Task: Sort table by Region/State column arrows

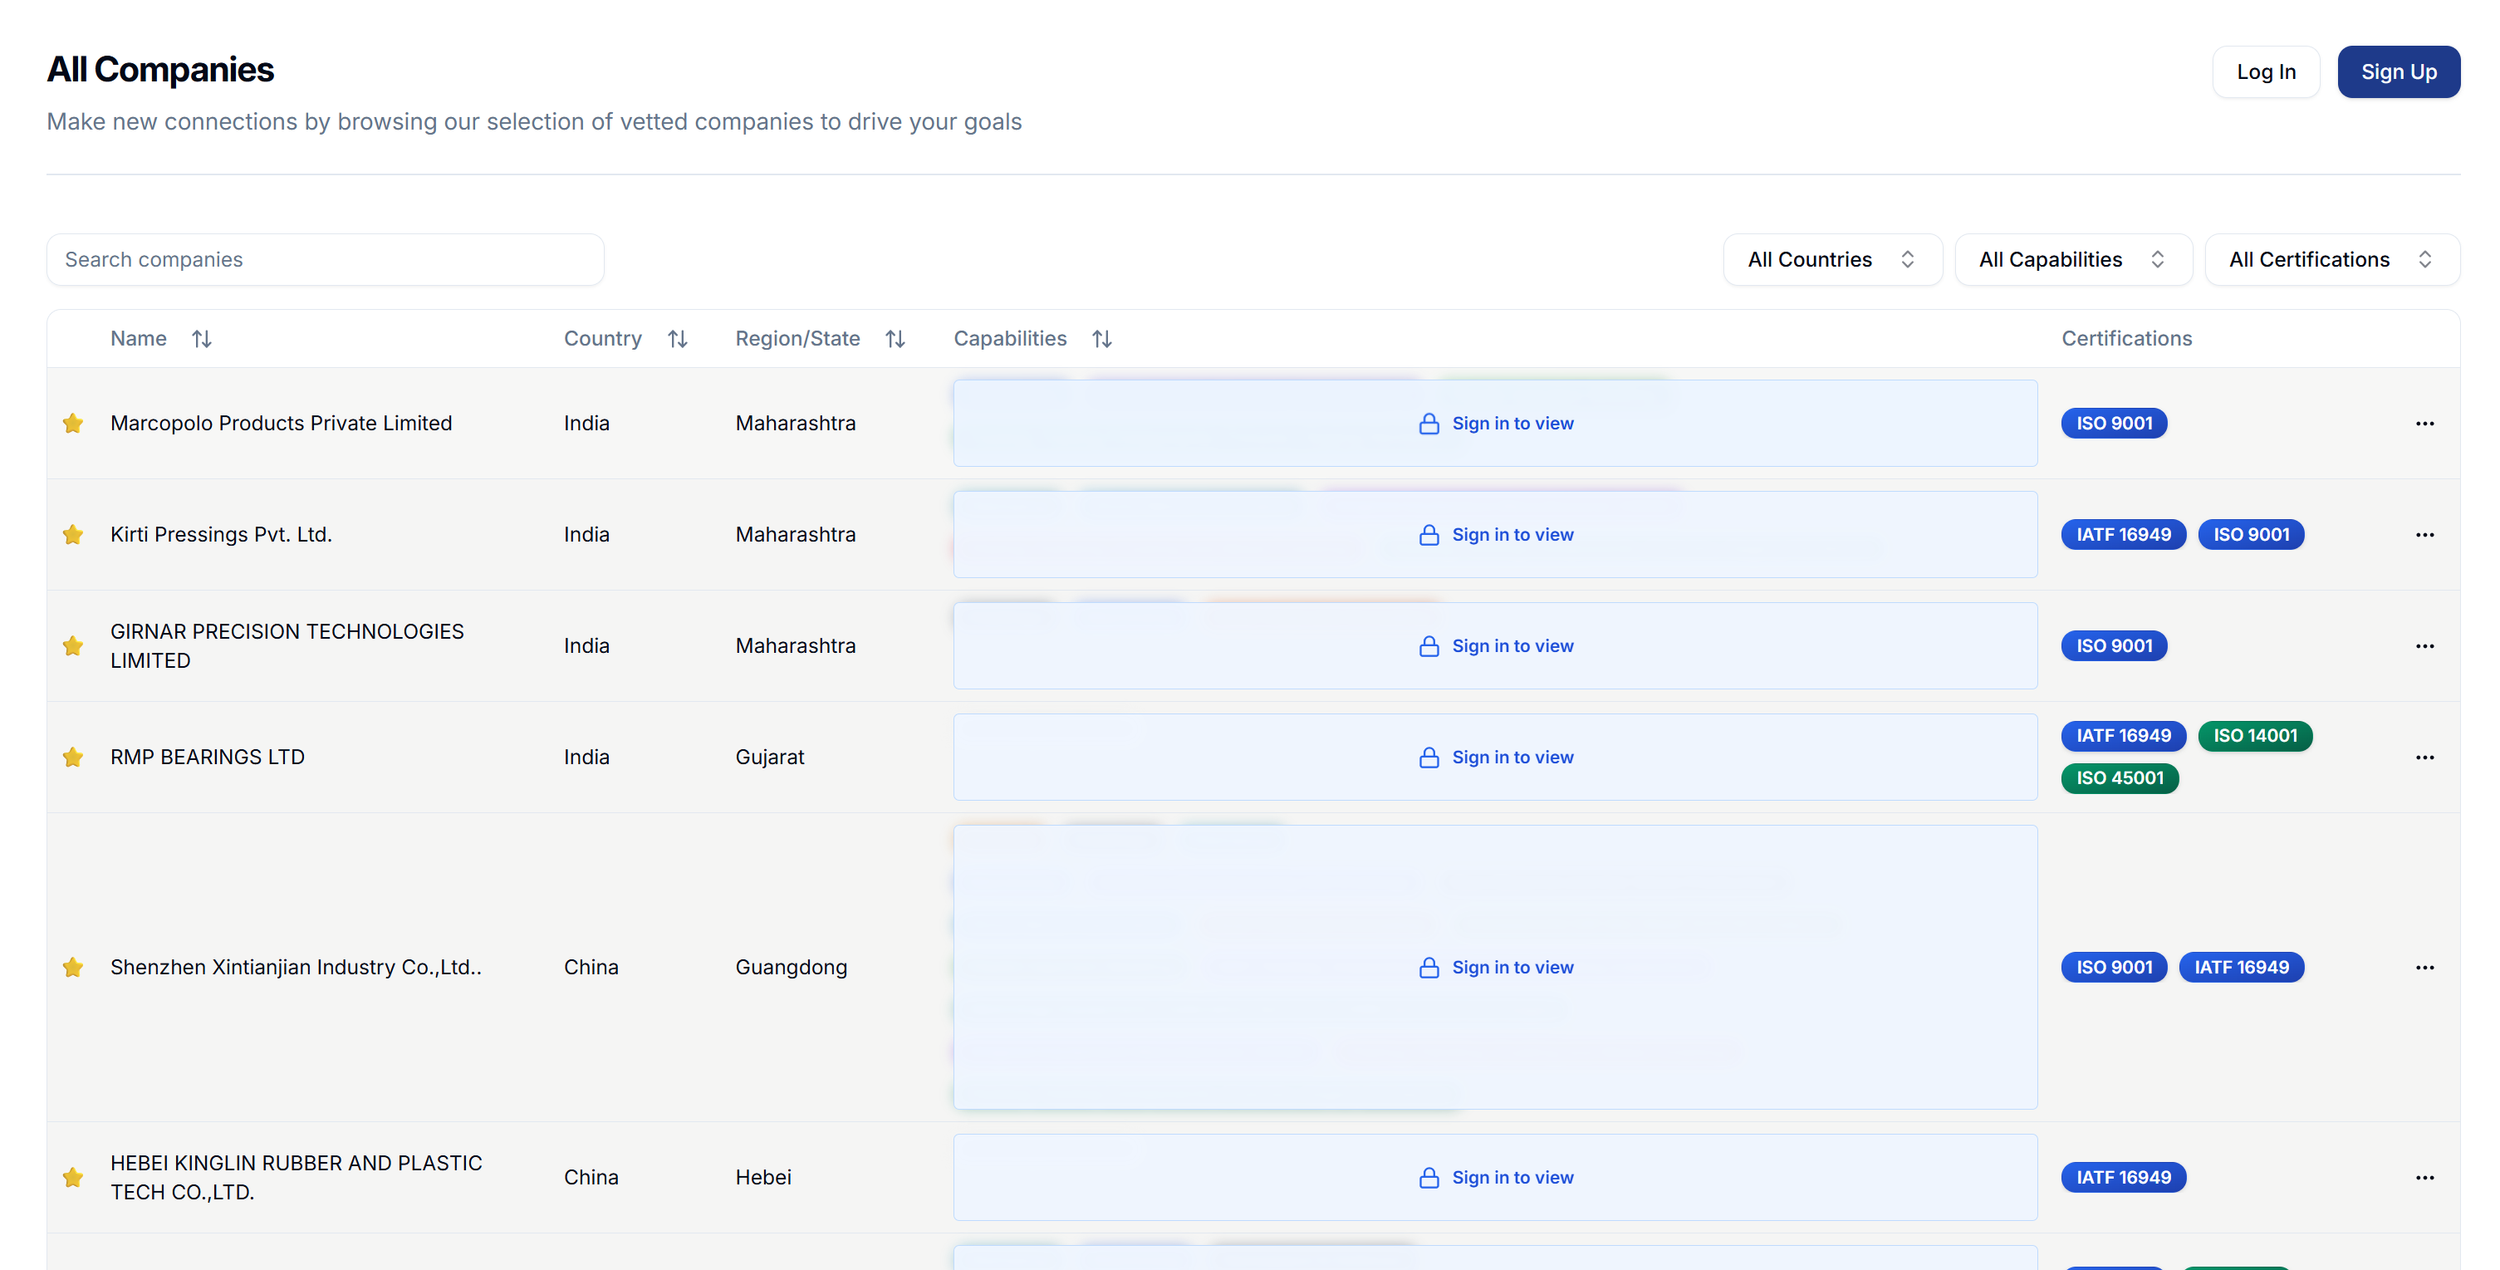Action: [895, 339]
